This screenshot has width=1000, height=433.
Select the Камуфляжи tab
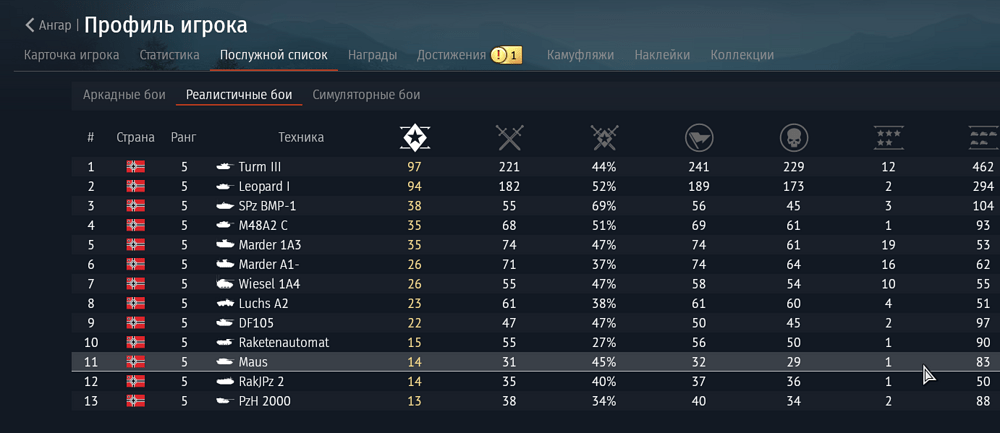(580, 55)
